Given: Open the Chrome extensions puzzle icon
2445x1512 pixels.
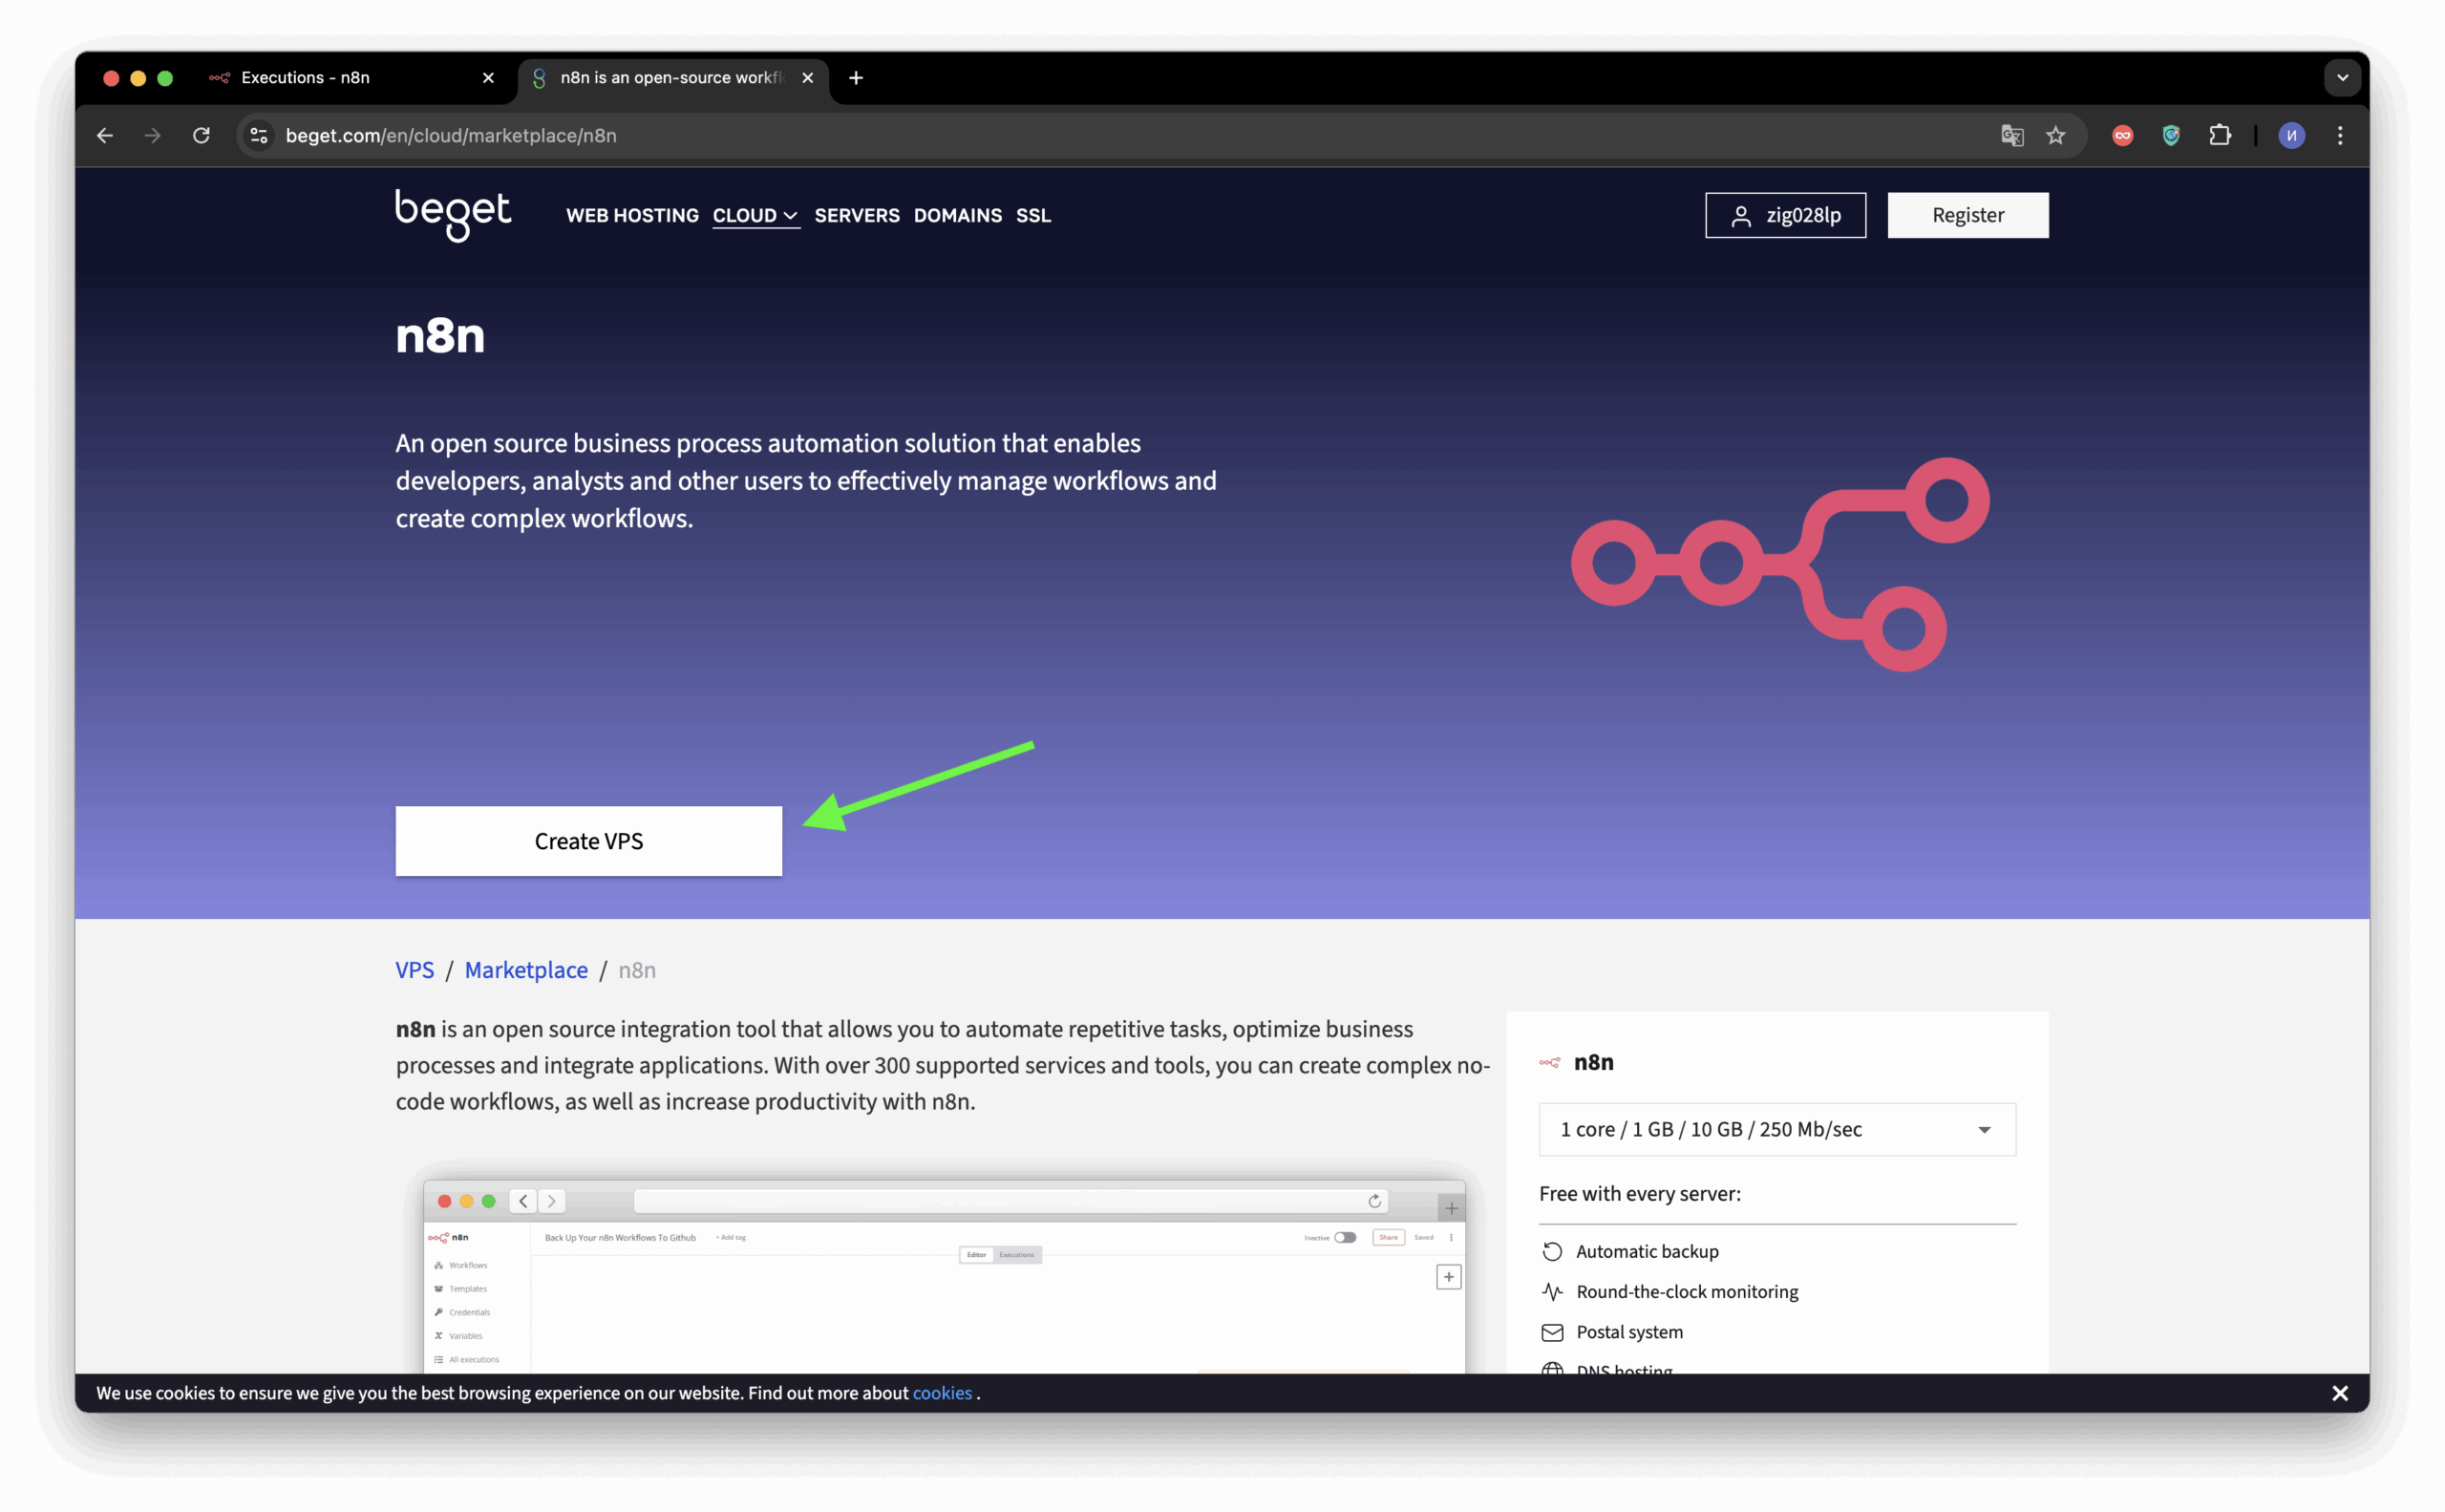Looking at the screenshot, I should 2219,135.
